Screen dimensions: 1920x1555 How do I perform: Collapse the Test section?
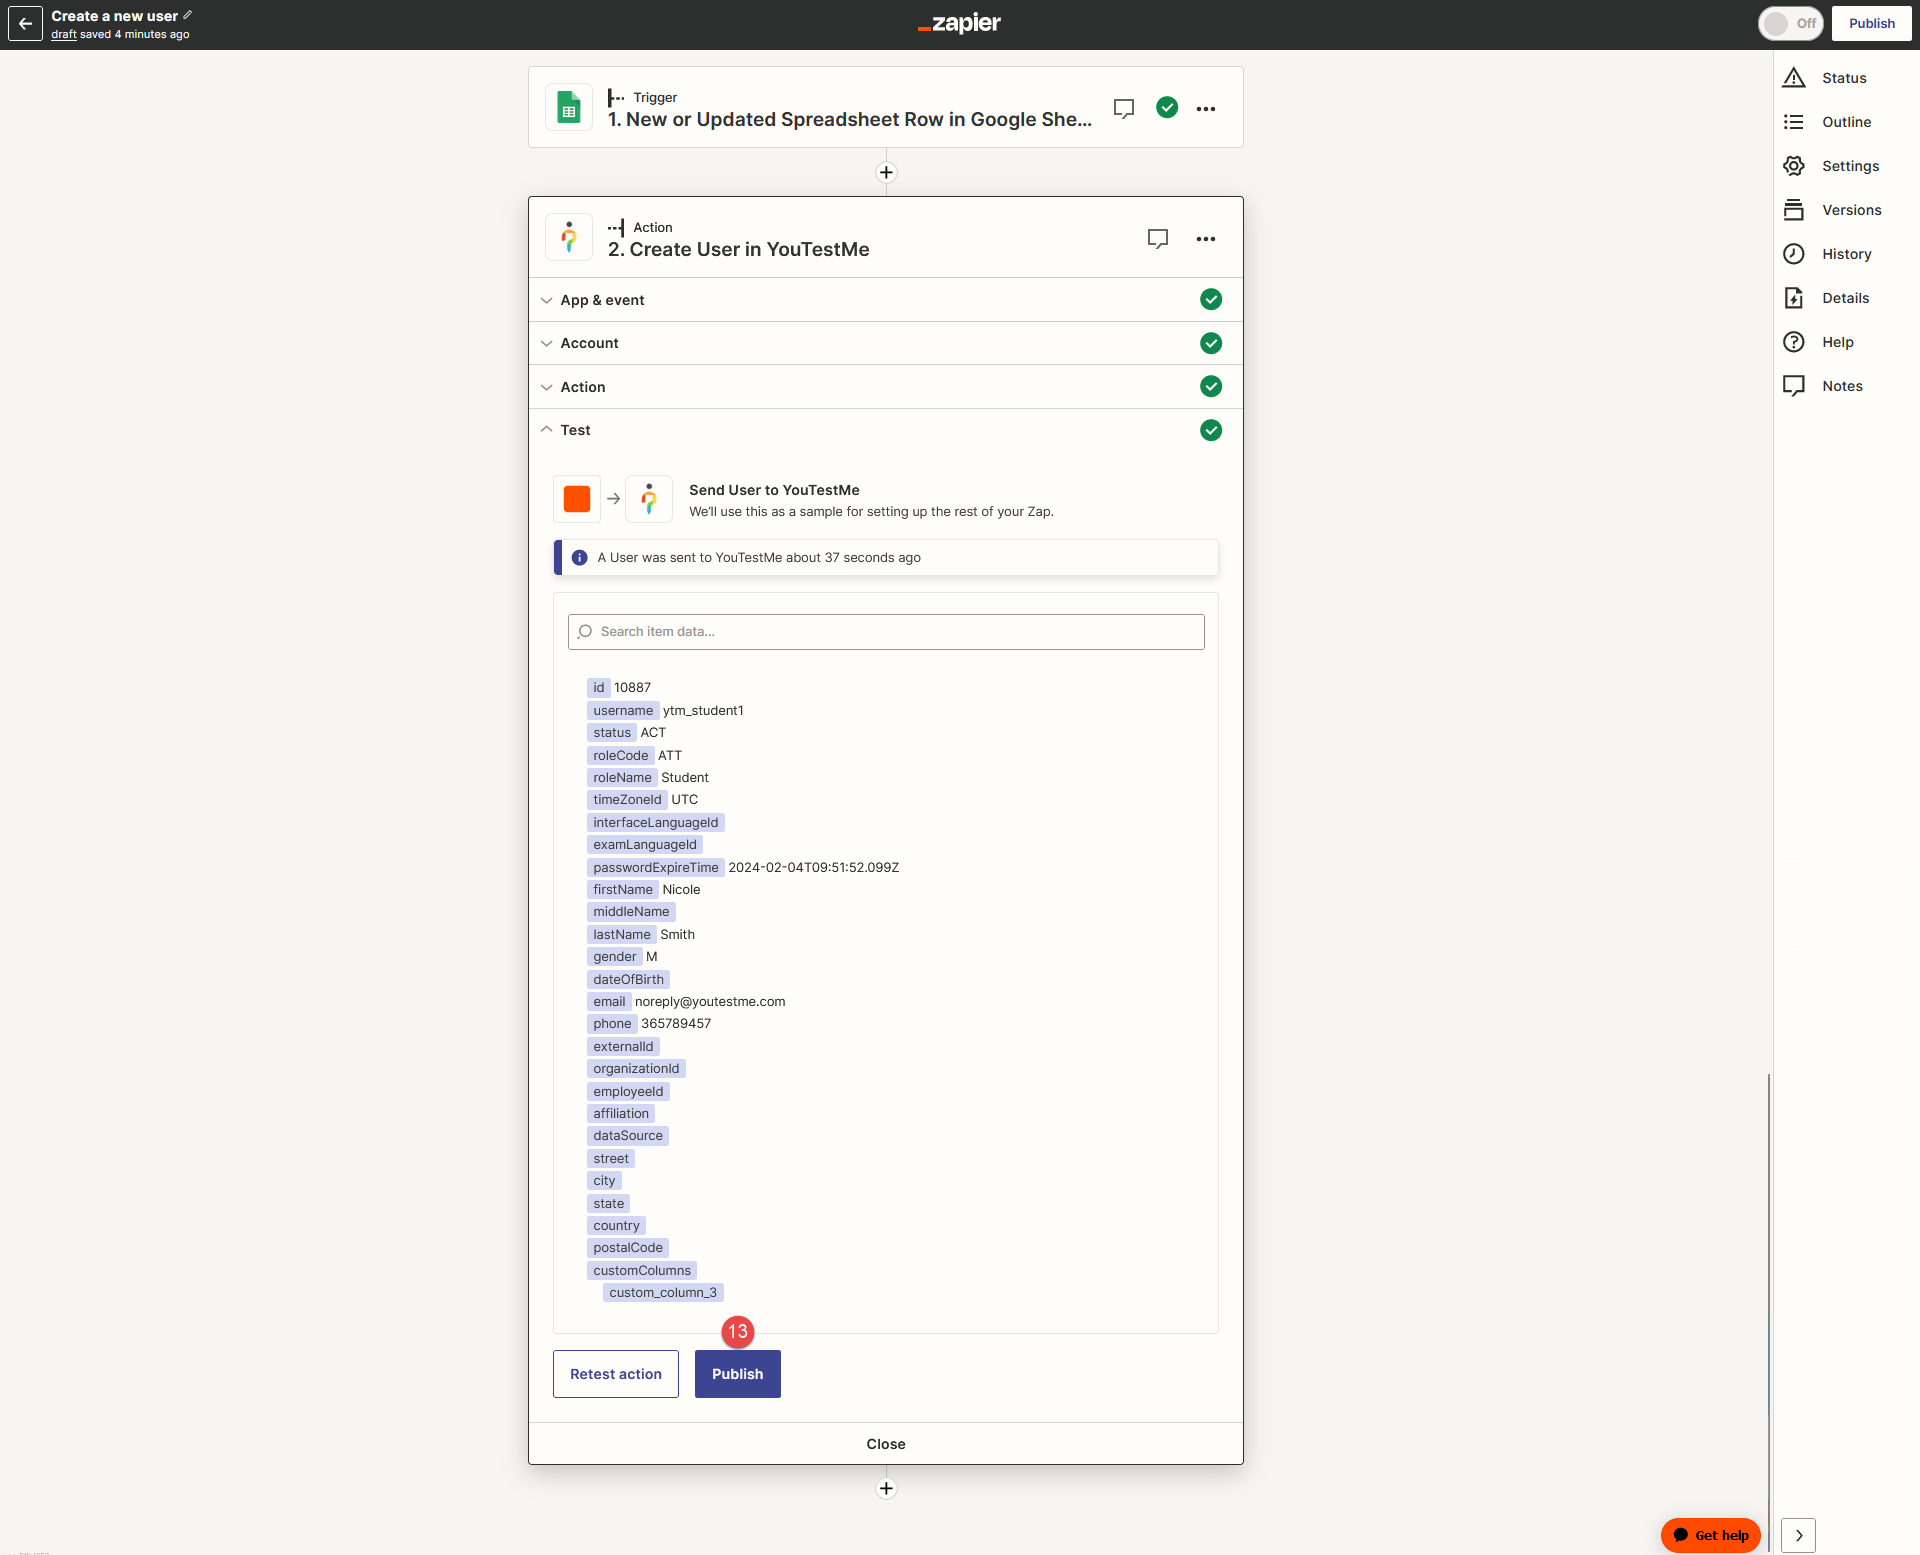886,430
